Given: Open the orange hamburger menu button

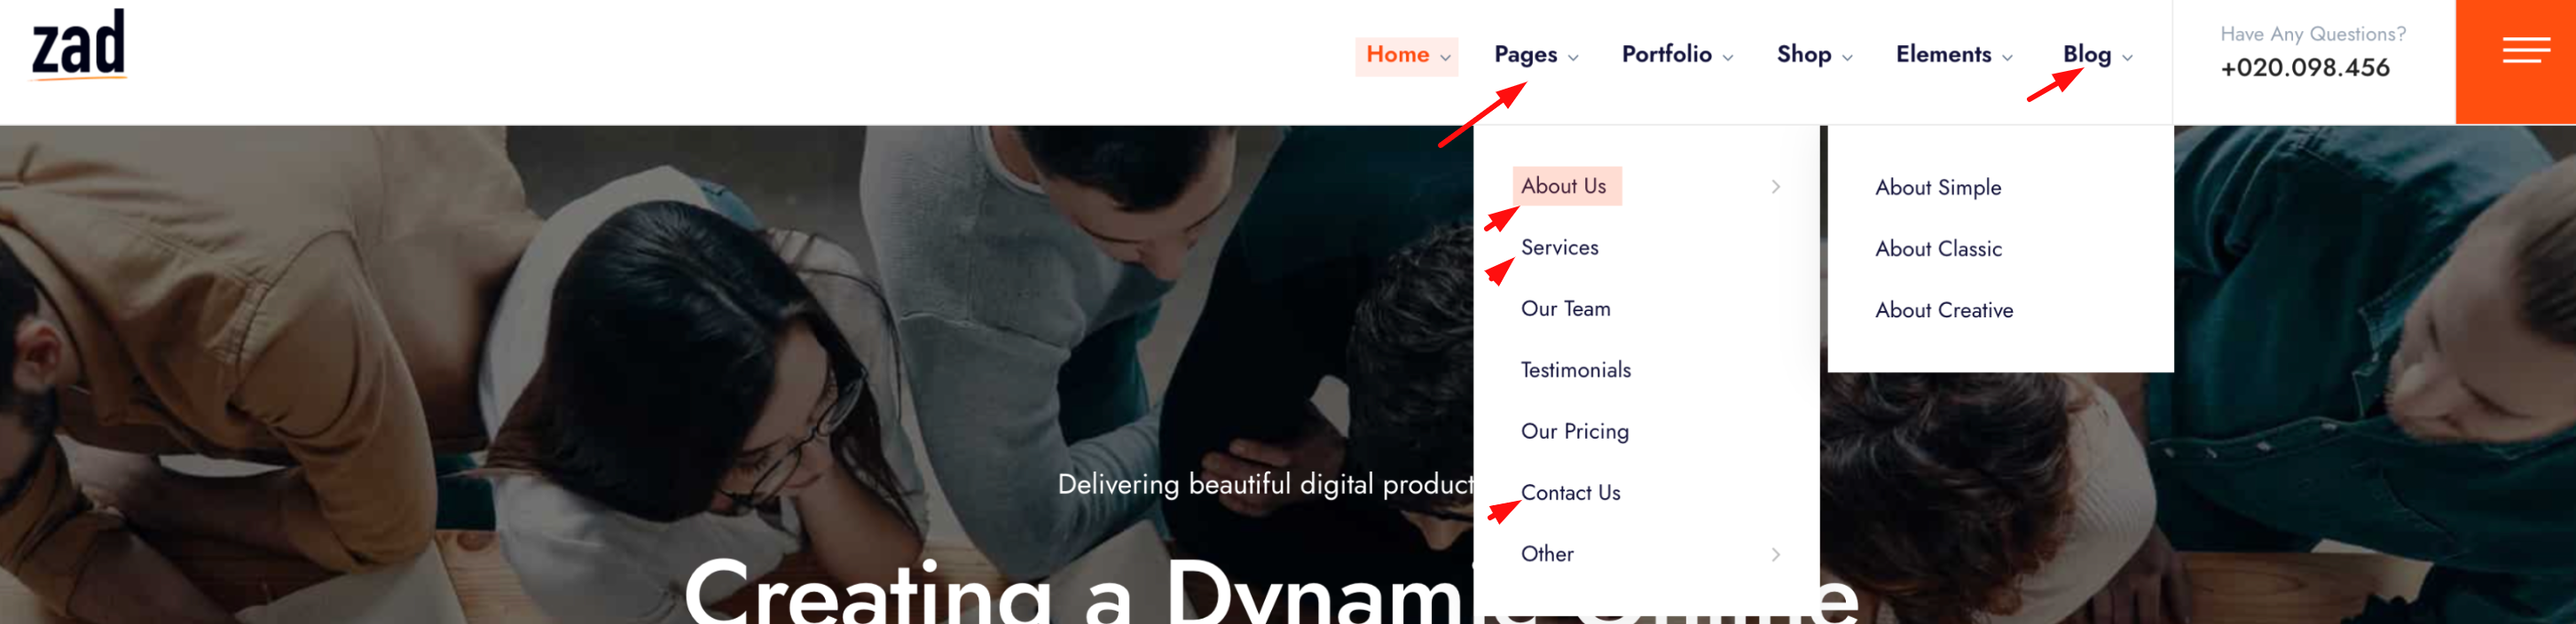Looking at the screenshot, I should [x=2515, y=62].
